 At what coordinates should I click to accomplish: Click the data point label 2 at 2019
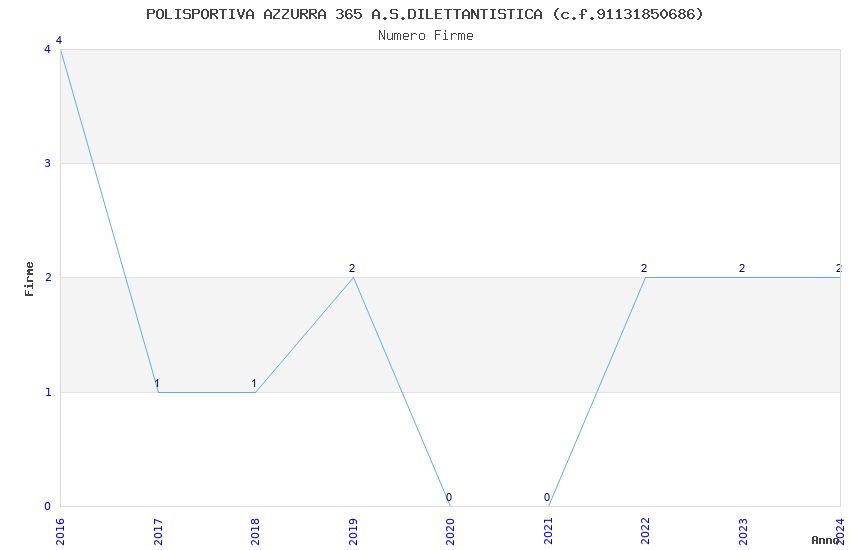coord(352,268)
